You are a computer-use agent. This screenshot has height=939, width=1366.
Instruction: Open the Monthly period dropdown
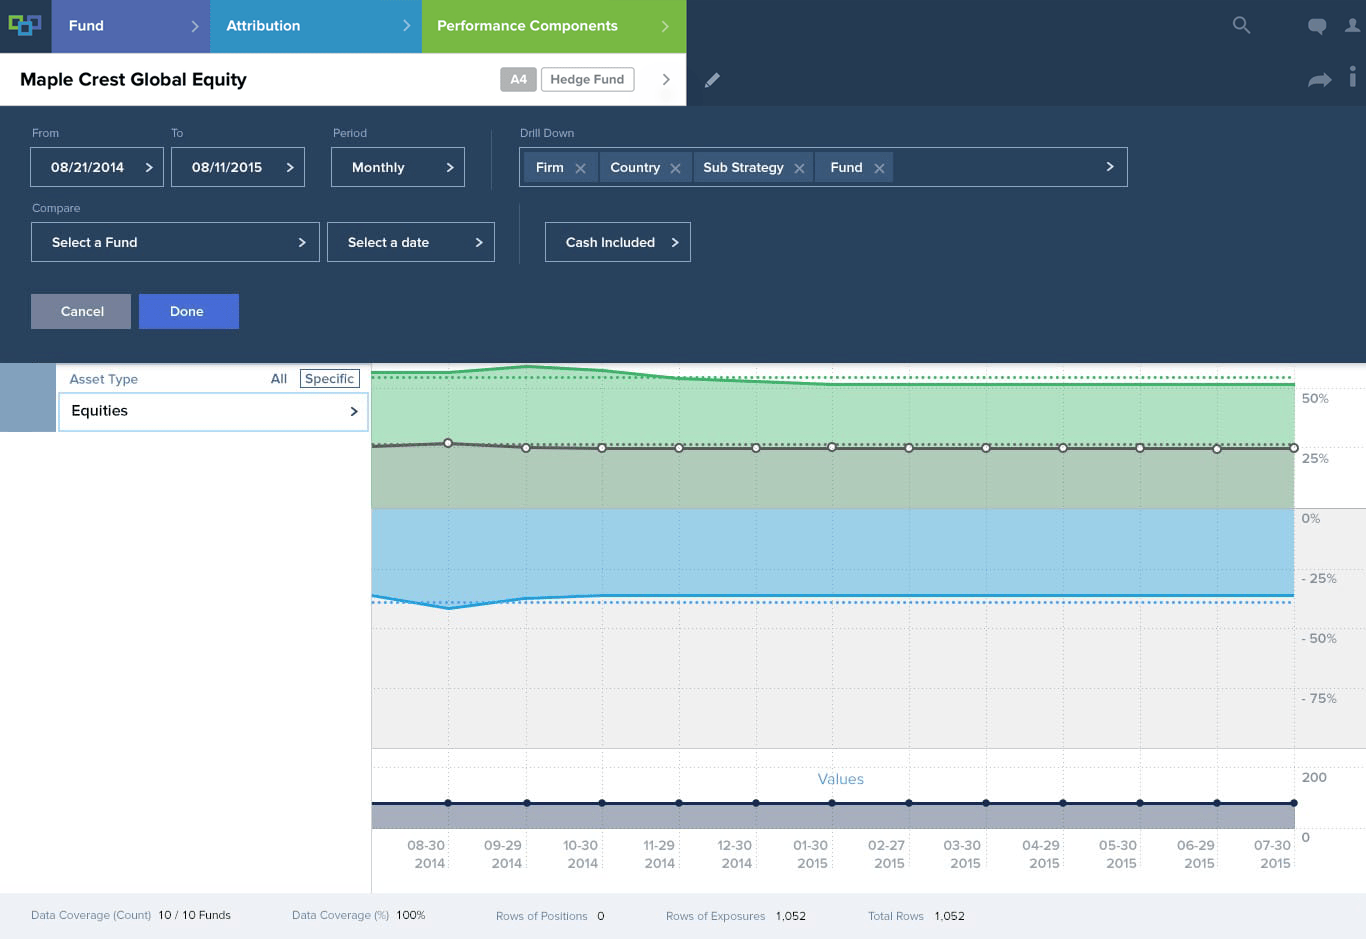tap(398, 167)
